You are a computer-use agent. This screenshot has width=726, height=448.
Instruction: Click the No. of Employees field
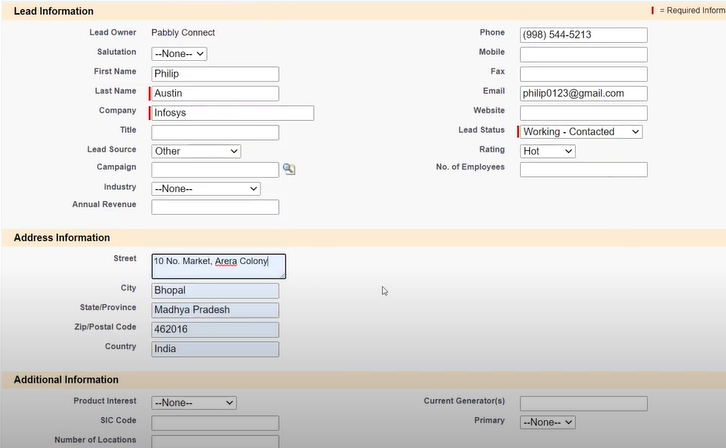tap(583, 170)
